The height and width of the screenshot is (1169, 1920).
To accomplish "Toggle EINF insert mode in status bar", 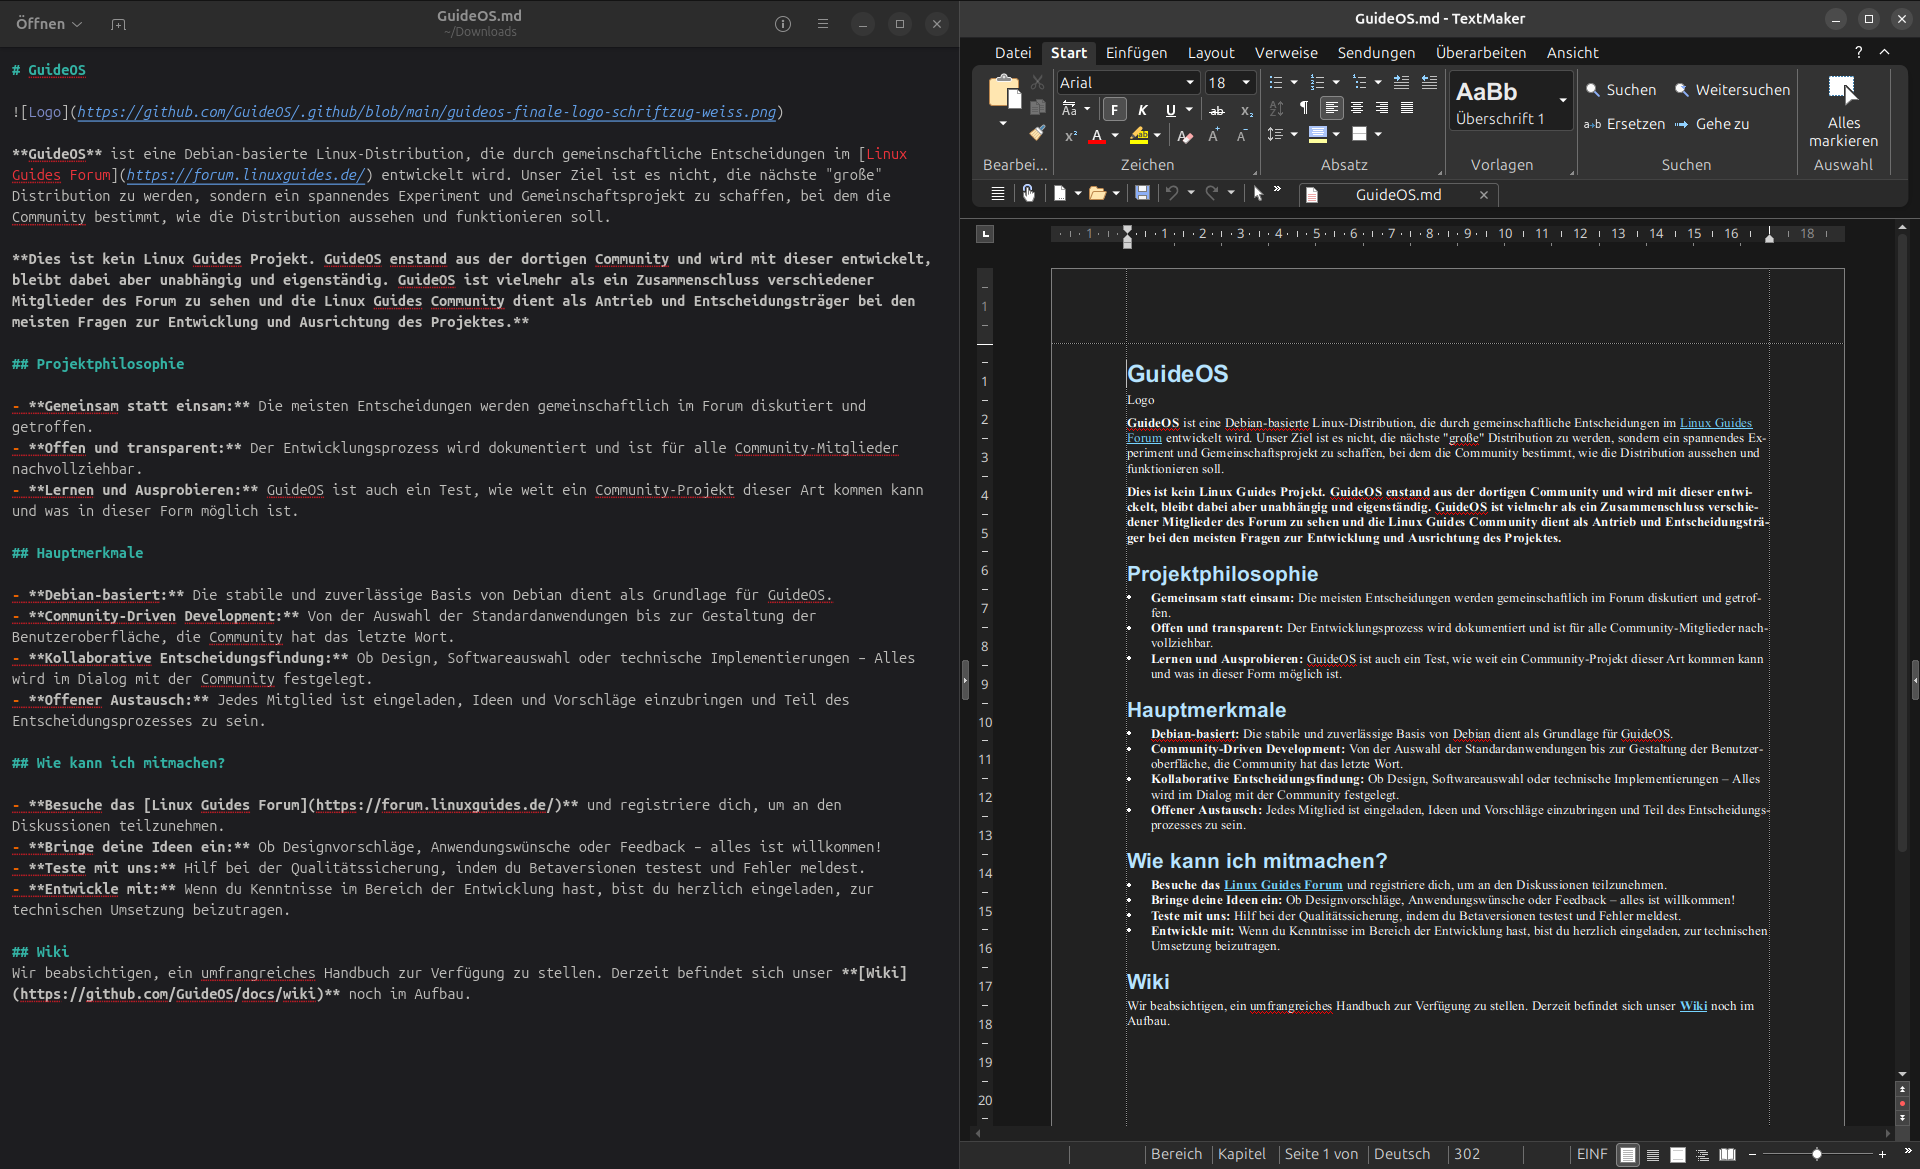I will coord(1591,1154).
